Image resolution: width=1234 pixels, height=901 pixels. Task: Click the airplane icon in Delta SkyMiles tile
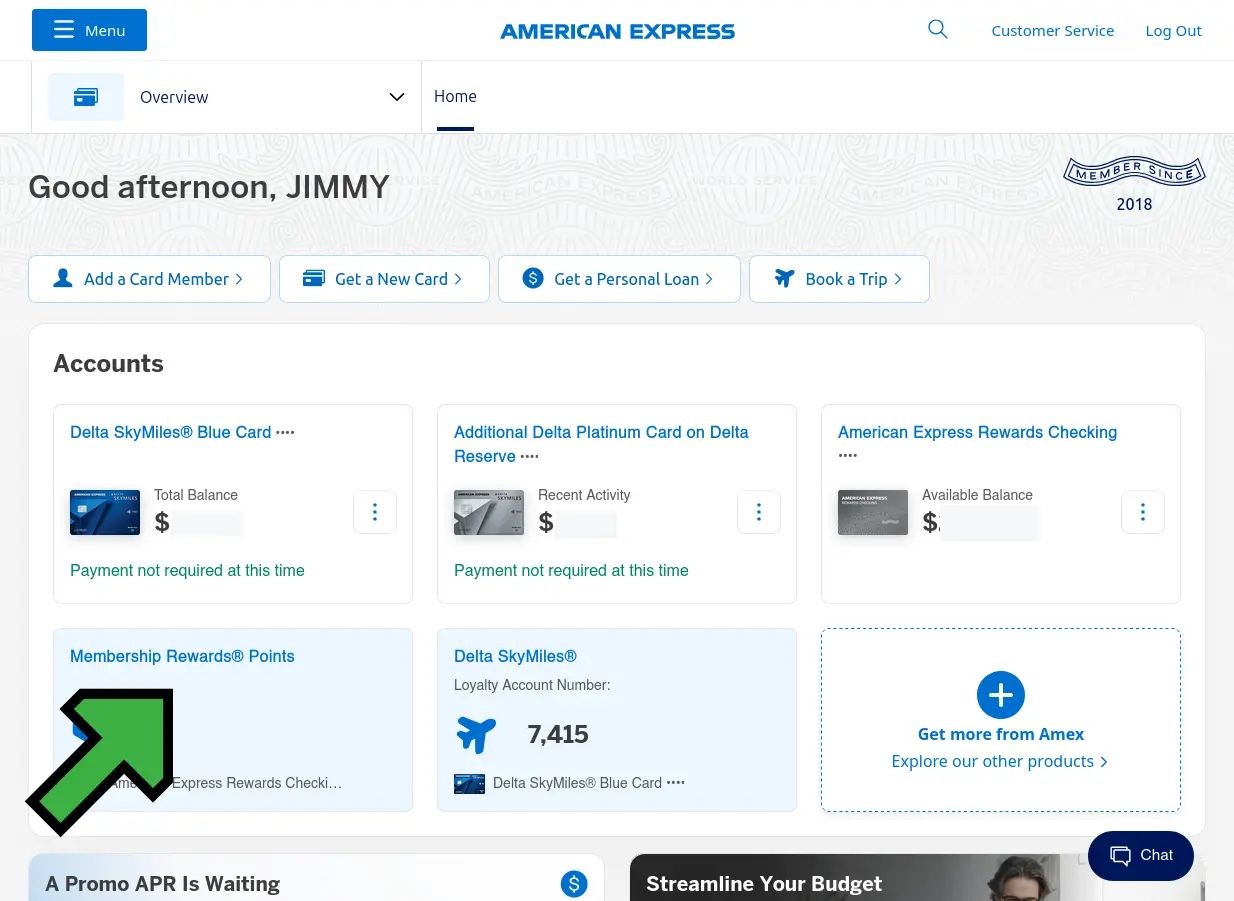(476, 734)
